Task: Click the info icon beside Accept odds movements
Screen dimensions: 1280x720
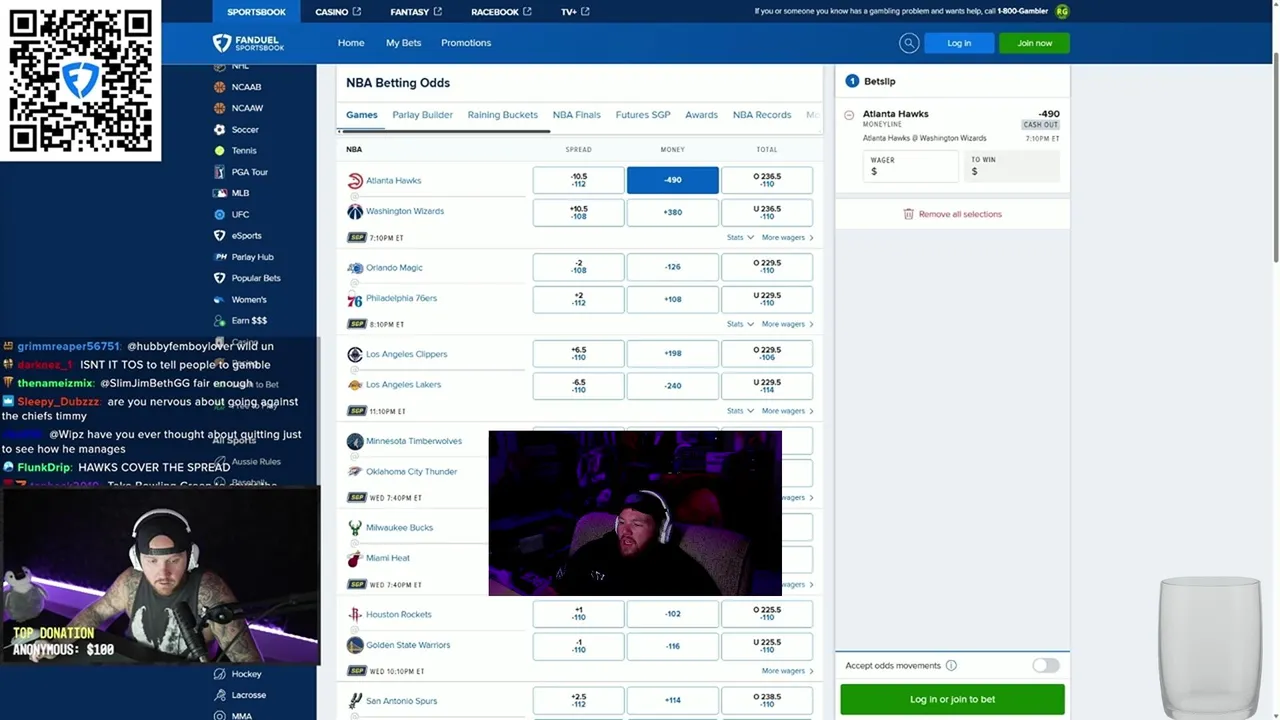Action: pyautogui.click(x=951, y=665)
